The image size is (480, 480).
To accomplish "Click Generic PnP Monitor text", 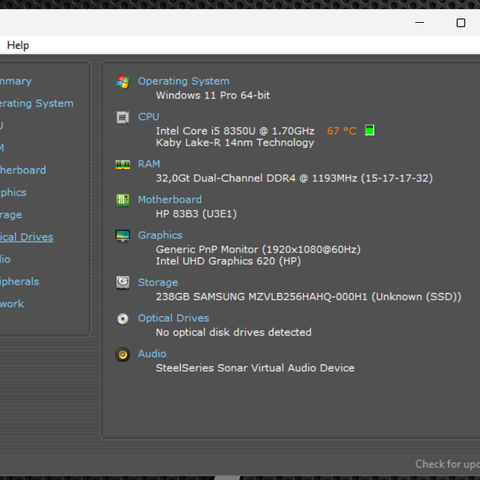I will coord(258,249).
